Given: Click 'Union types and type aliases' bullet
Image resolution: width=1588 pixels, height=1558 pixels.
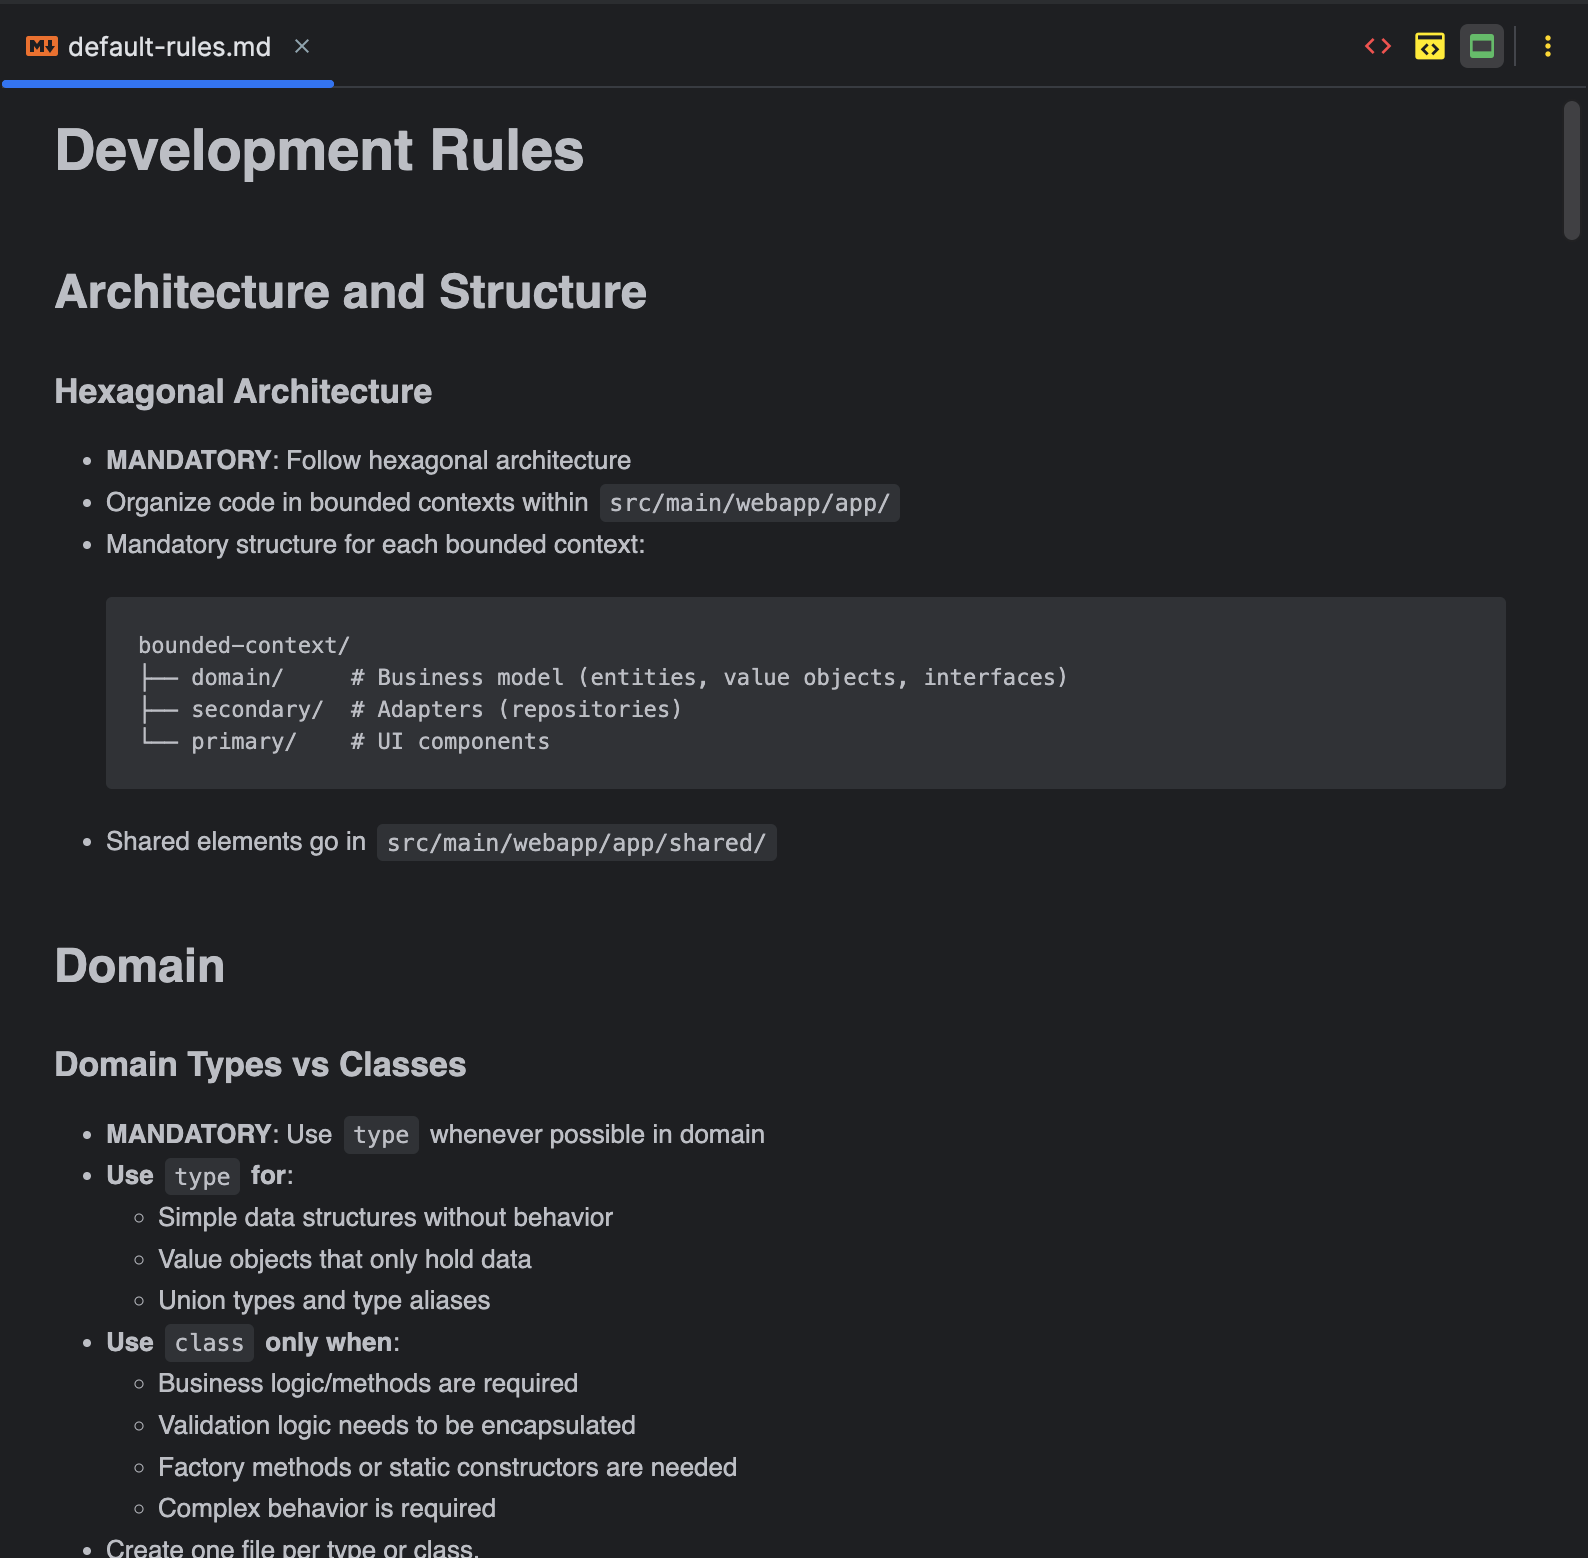Looking at the screenshot, I should point(324,1300).
